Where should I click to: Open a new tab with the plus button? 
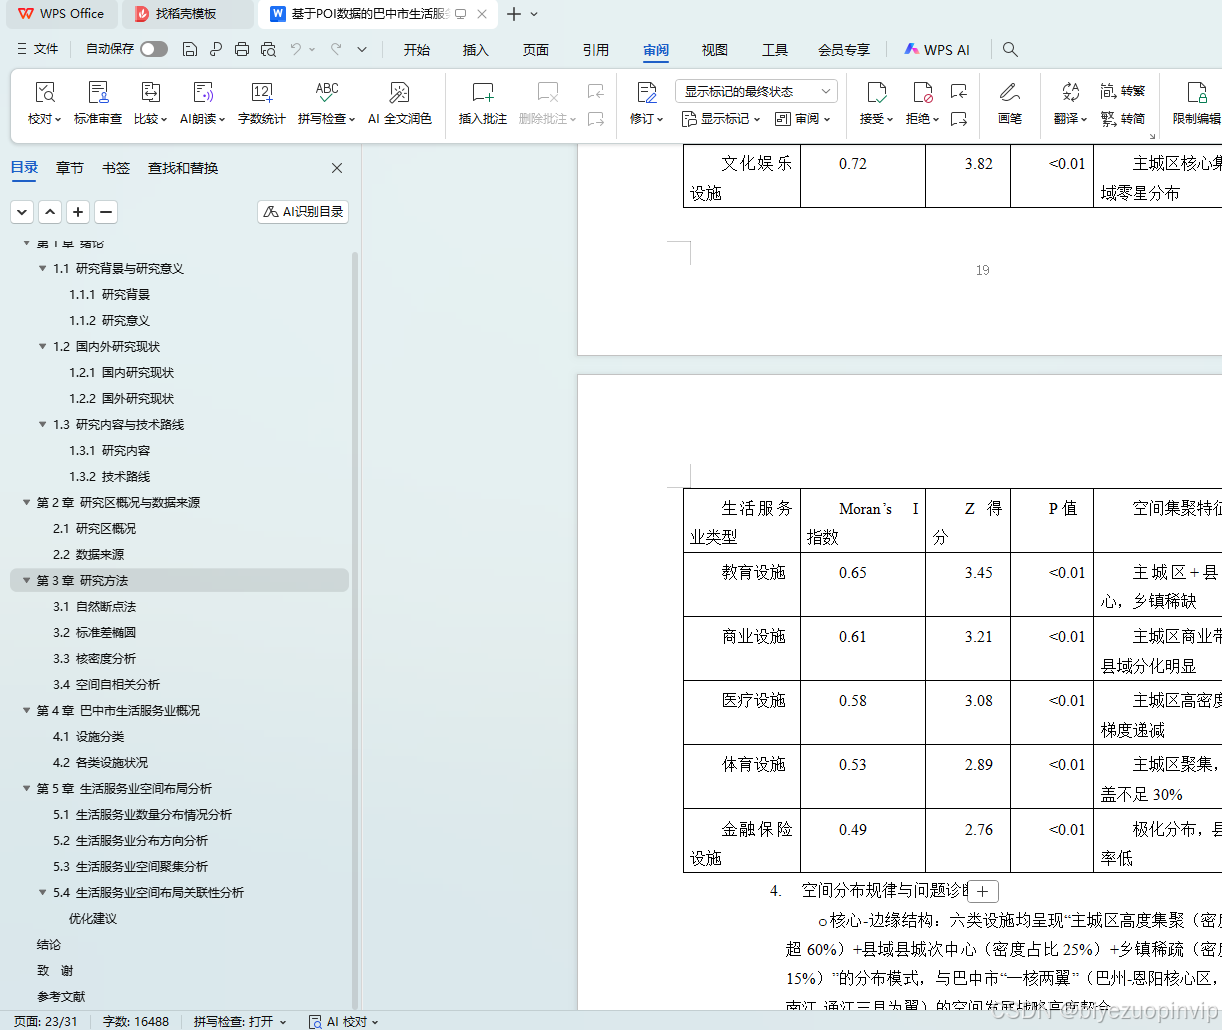click(514, 14)
